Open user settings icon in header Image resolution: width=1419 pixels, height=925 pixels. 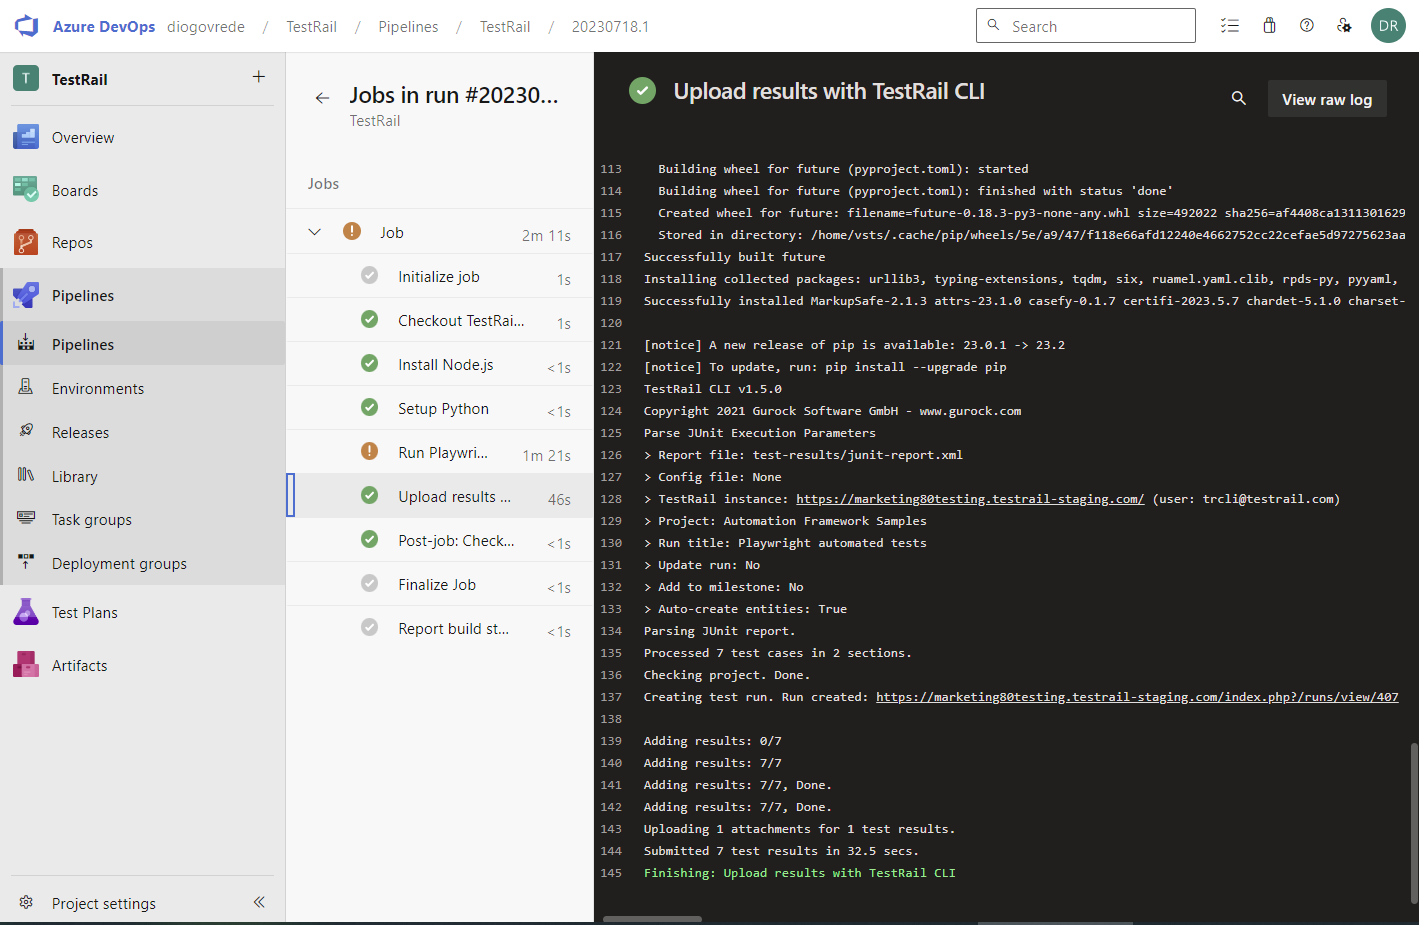(x=1344, y=26)
